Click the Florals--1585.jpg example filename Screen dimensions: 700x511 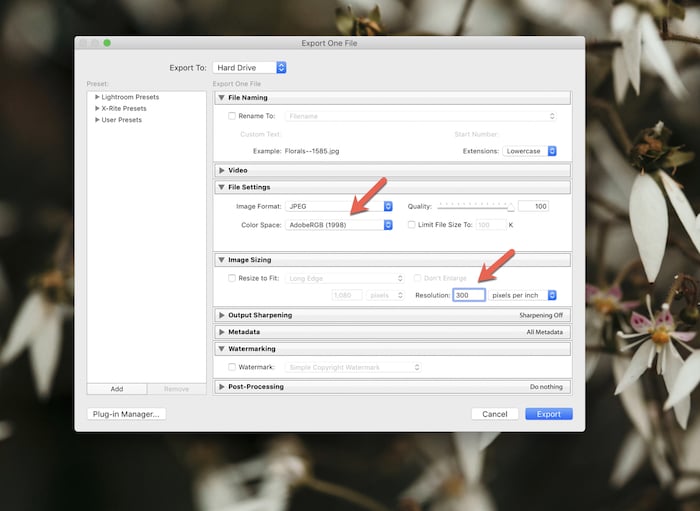312,151
